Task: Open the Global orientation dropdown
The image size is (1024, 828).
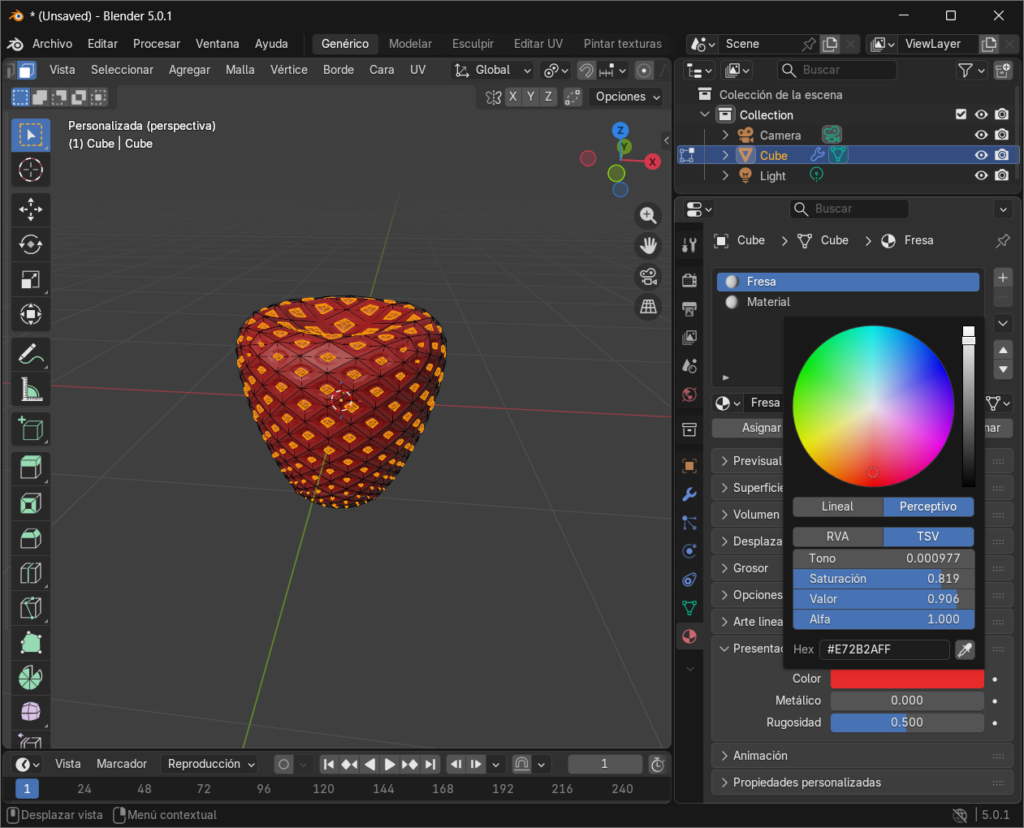Action: [x=492, y=70]
